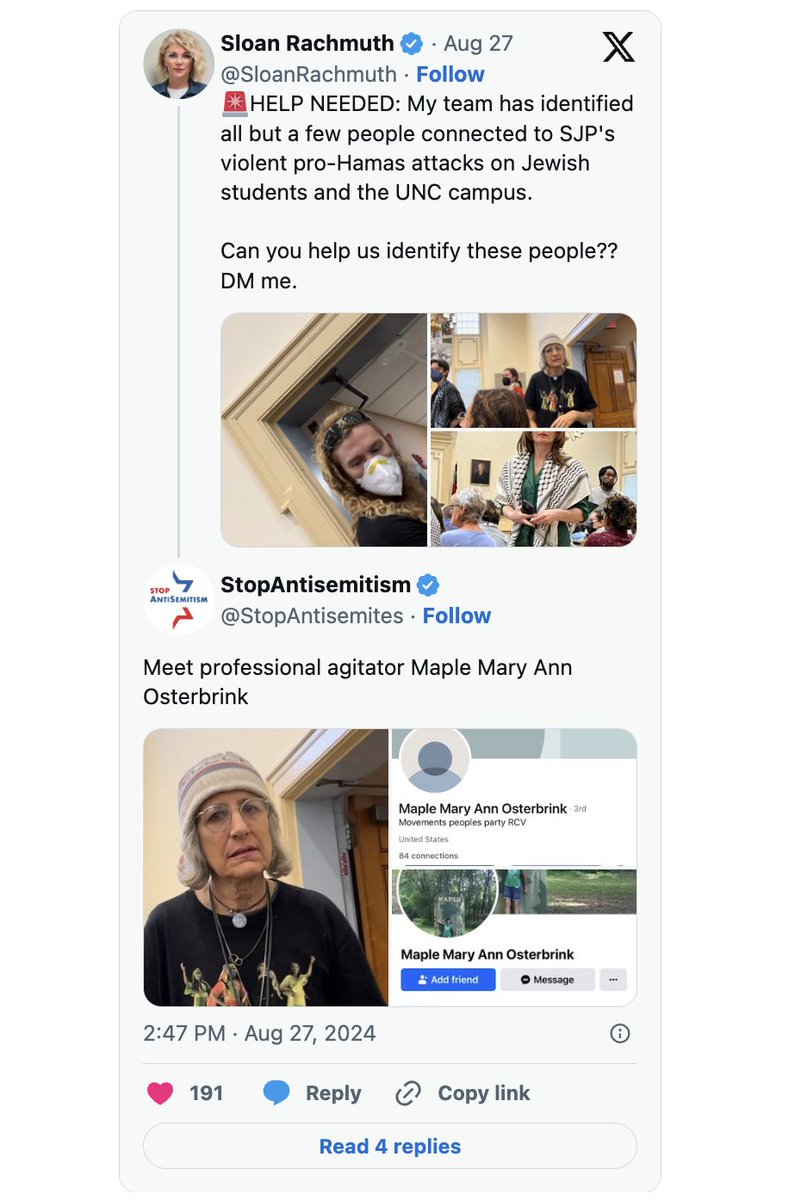Open the profile screenshot image in reply tweet
801x1200 pixels.
coord(513,867)
